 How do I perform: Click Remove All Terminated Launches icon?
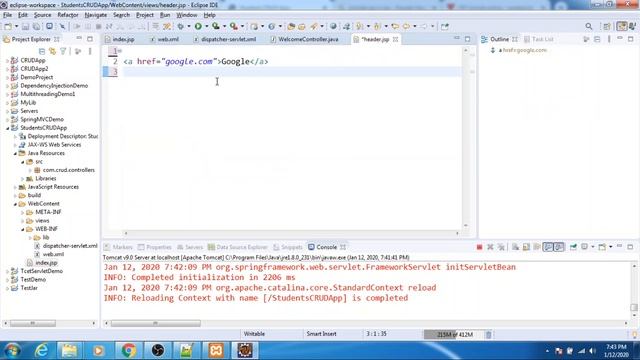(501, 247)
